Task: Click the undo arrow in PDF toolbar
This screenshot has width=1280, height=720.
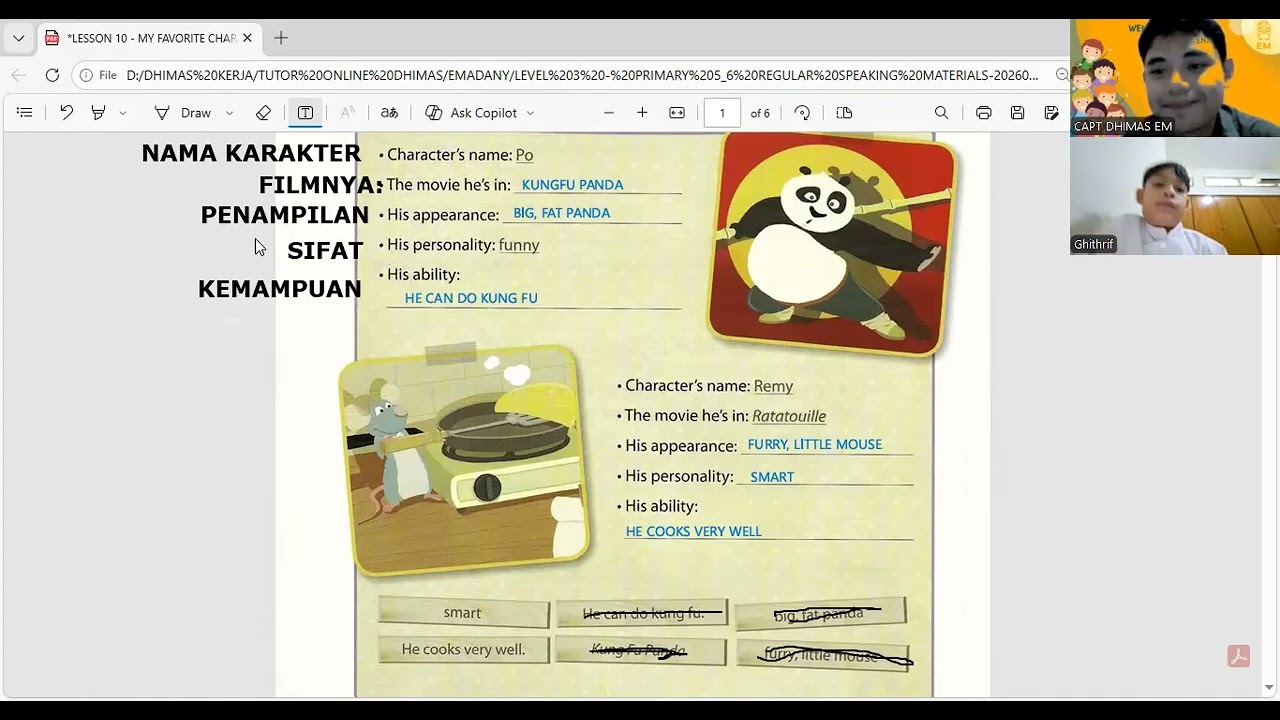Action: [66, 113]
